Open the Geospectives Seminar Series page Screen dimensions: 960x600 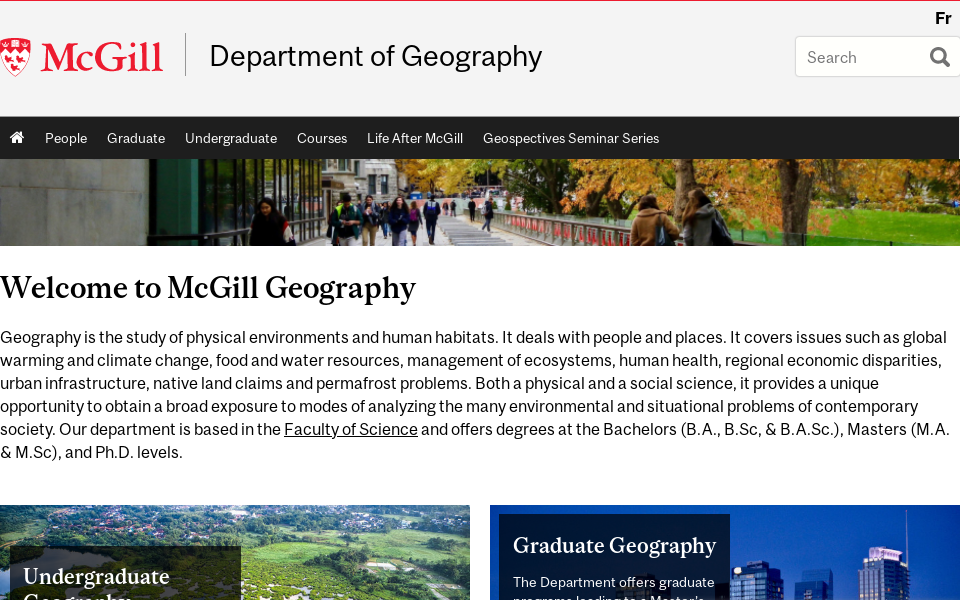point(570,138)
